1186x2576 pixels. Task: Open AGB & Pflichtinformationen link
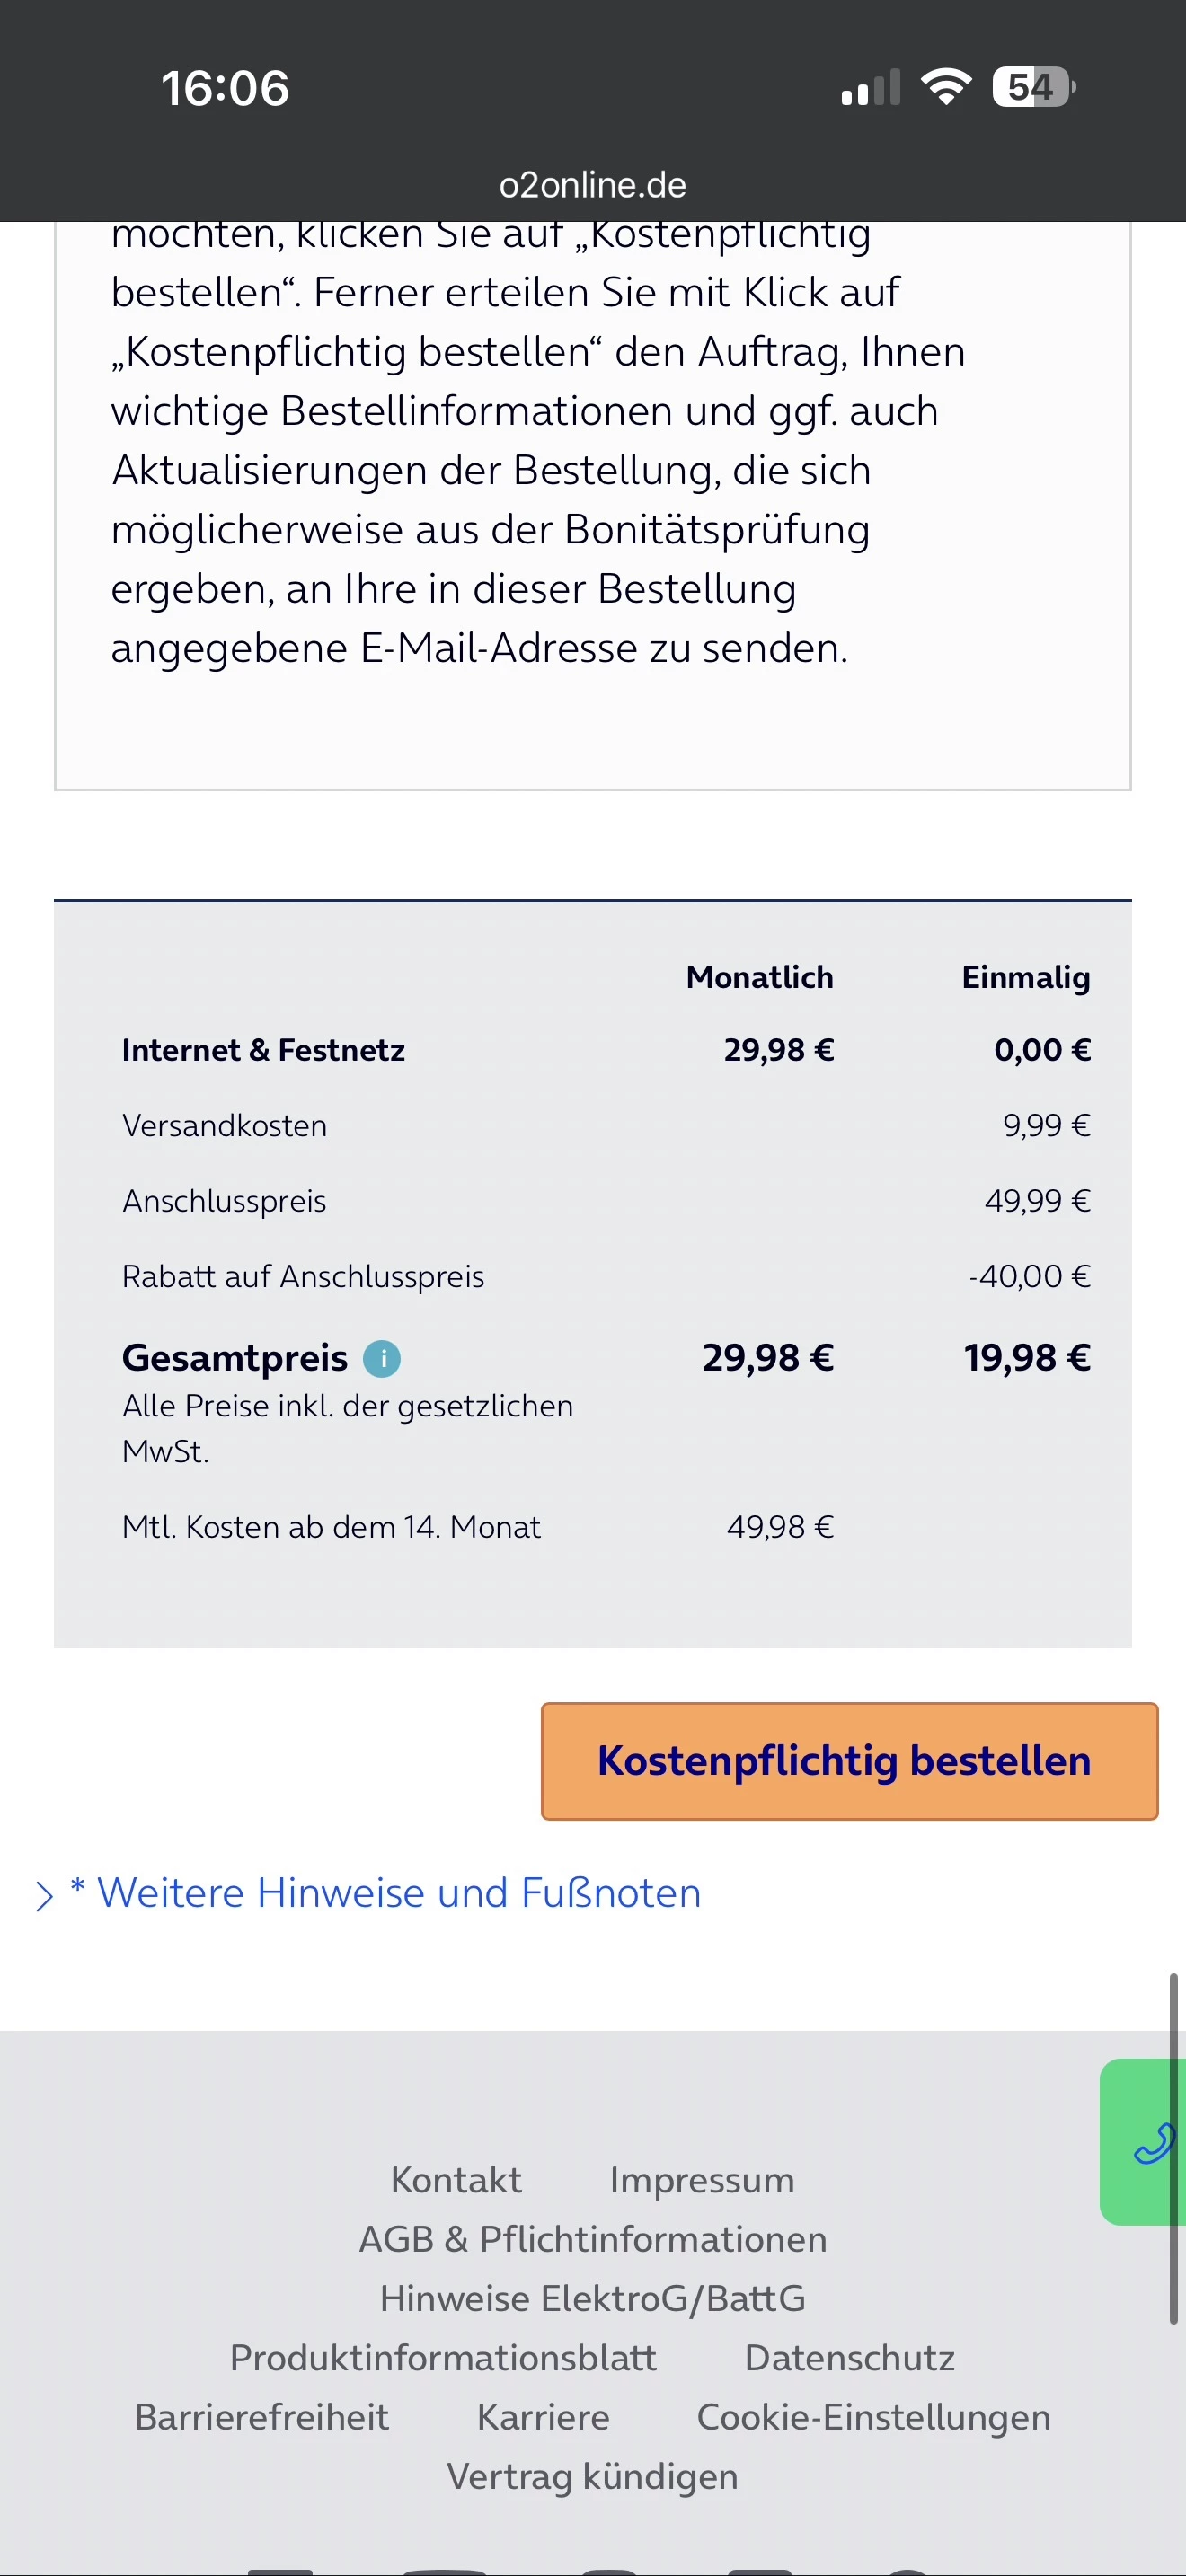click(x=593, y=2239)
